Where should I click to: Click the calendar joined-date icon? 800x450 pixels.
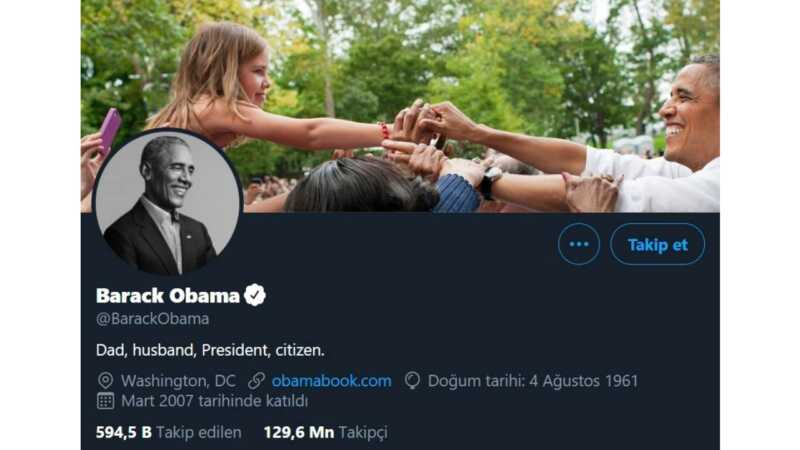105,401
